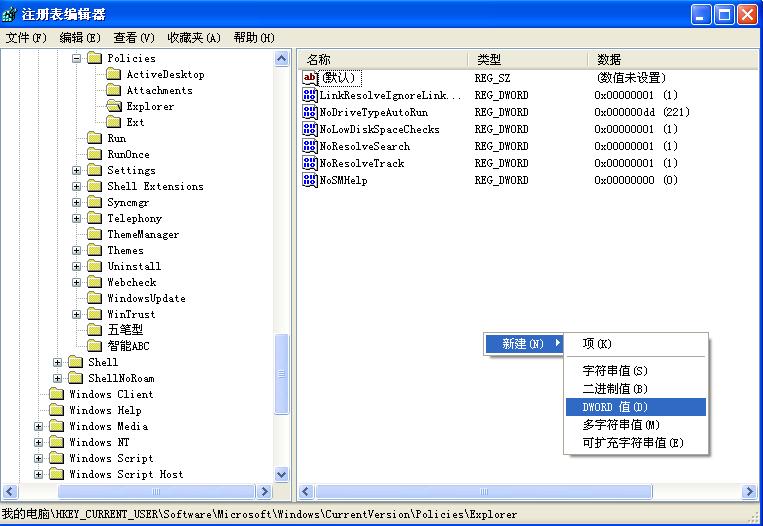Click the ActiveDesktop folder icon

(113, 74)
